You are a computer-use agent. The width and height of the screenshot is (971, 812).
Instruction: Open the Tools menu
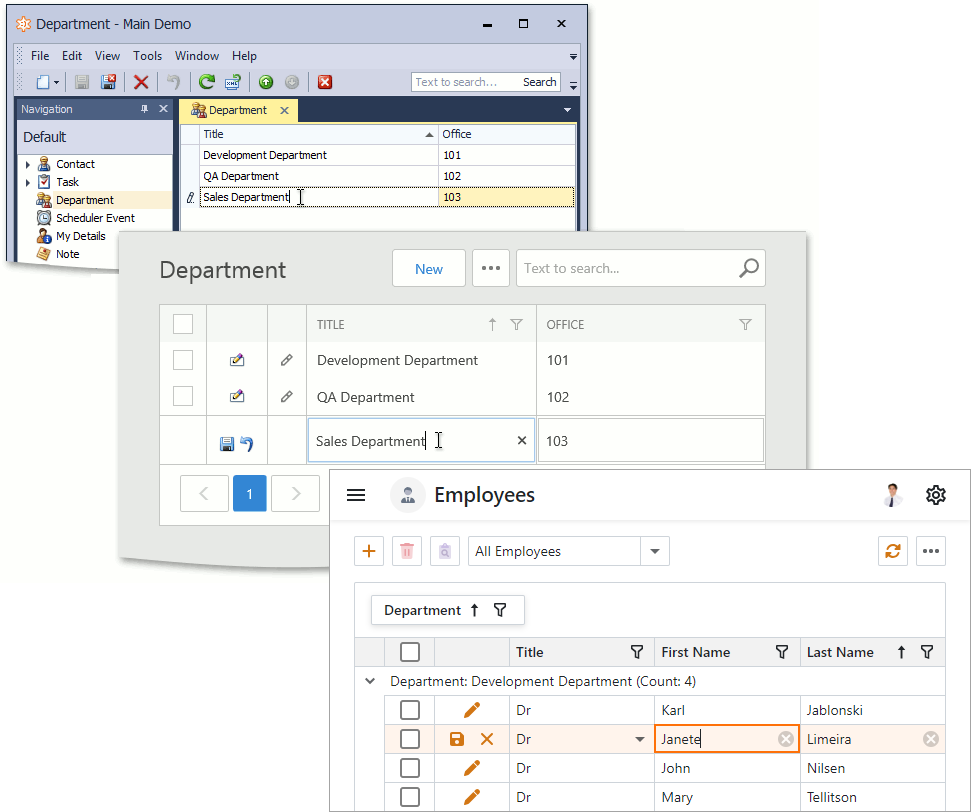point(147,56)
